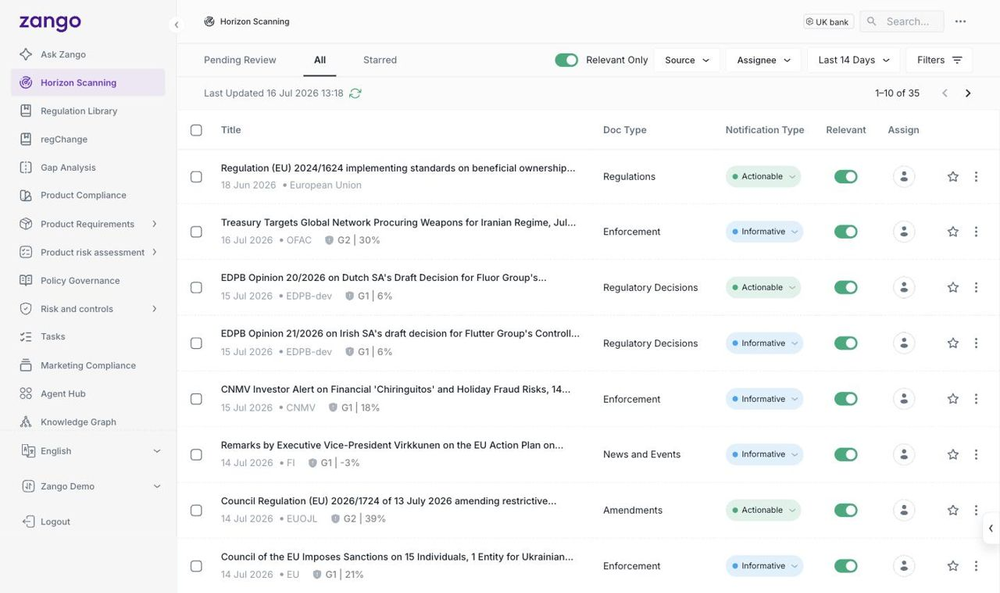
Task: Expand the right side panel handle
Action: point(991,528)
